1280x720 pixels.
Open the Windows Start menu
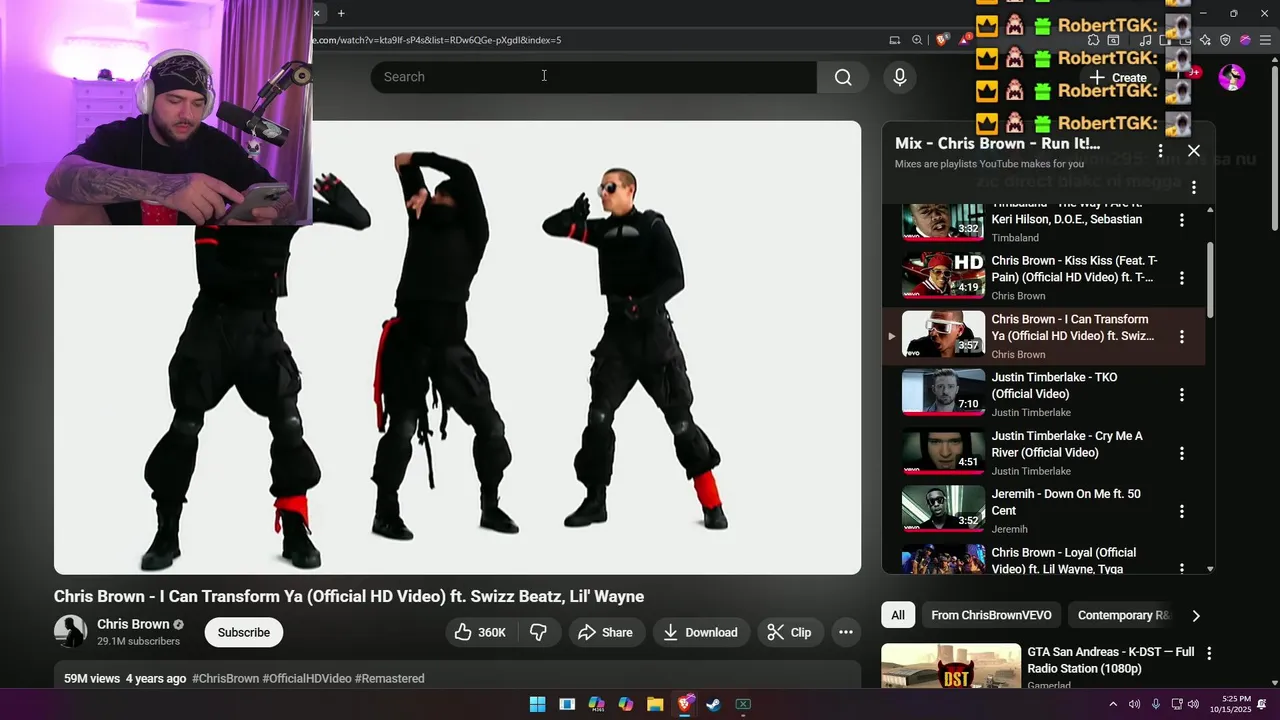click(537, 704)
